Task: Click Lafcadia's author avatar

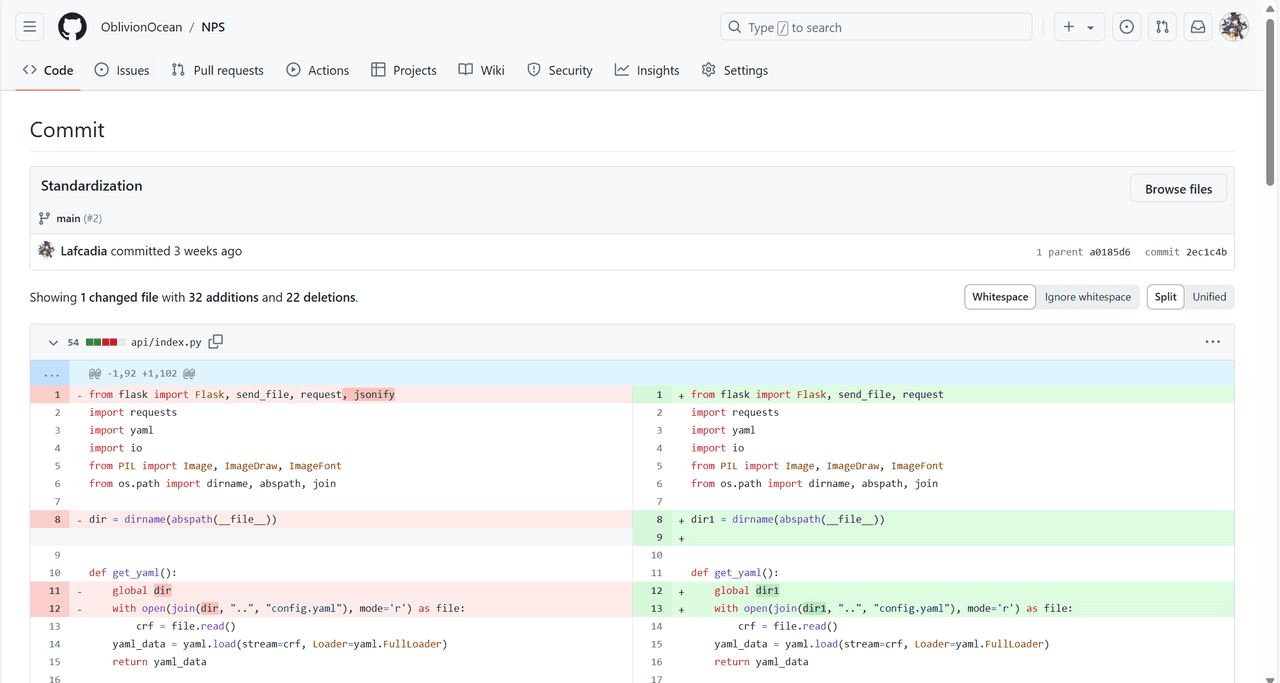Action: click(x=46, y=251)
